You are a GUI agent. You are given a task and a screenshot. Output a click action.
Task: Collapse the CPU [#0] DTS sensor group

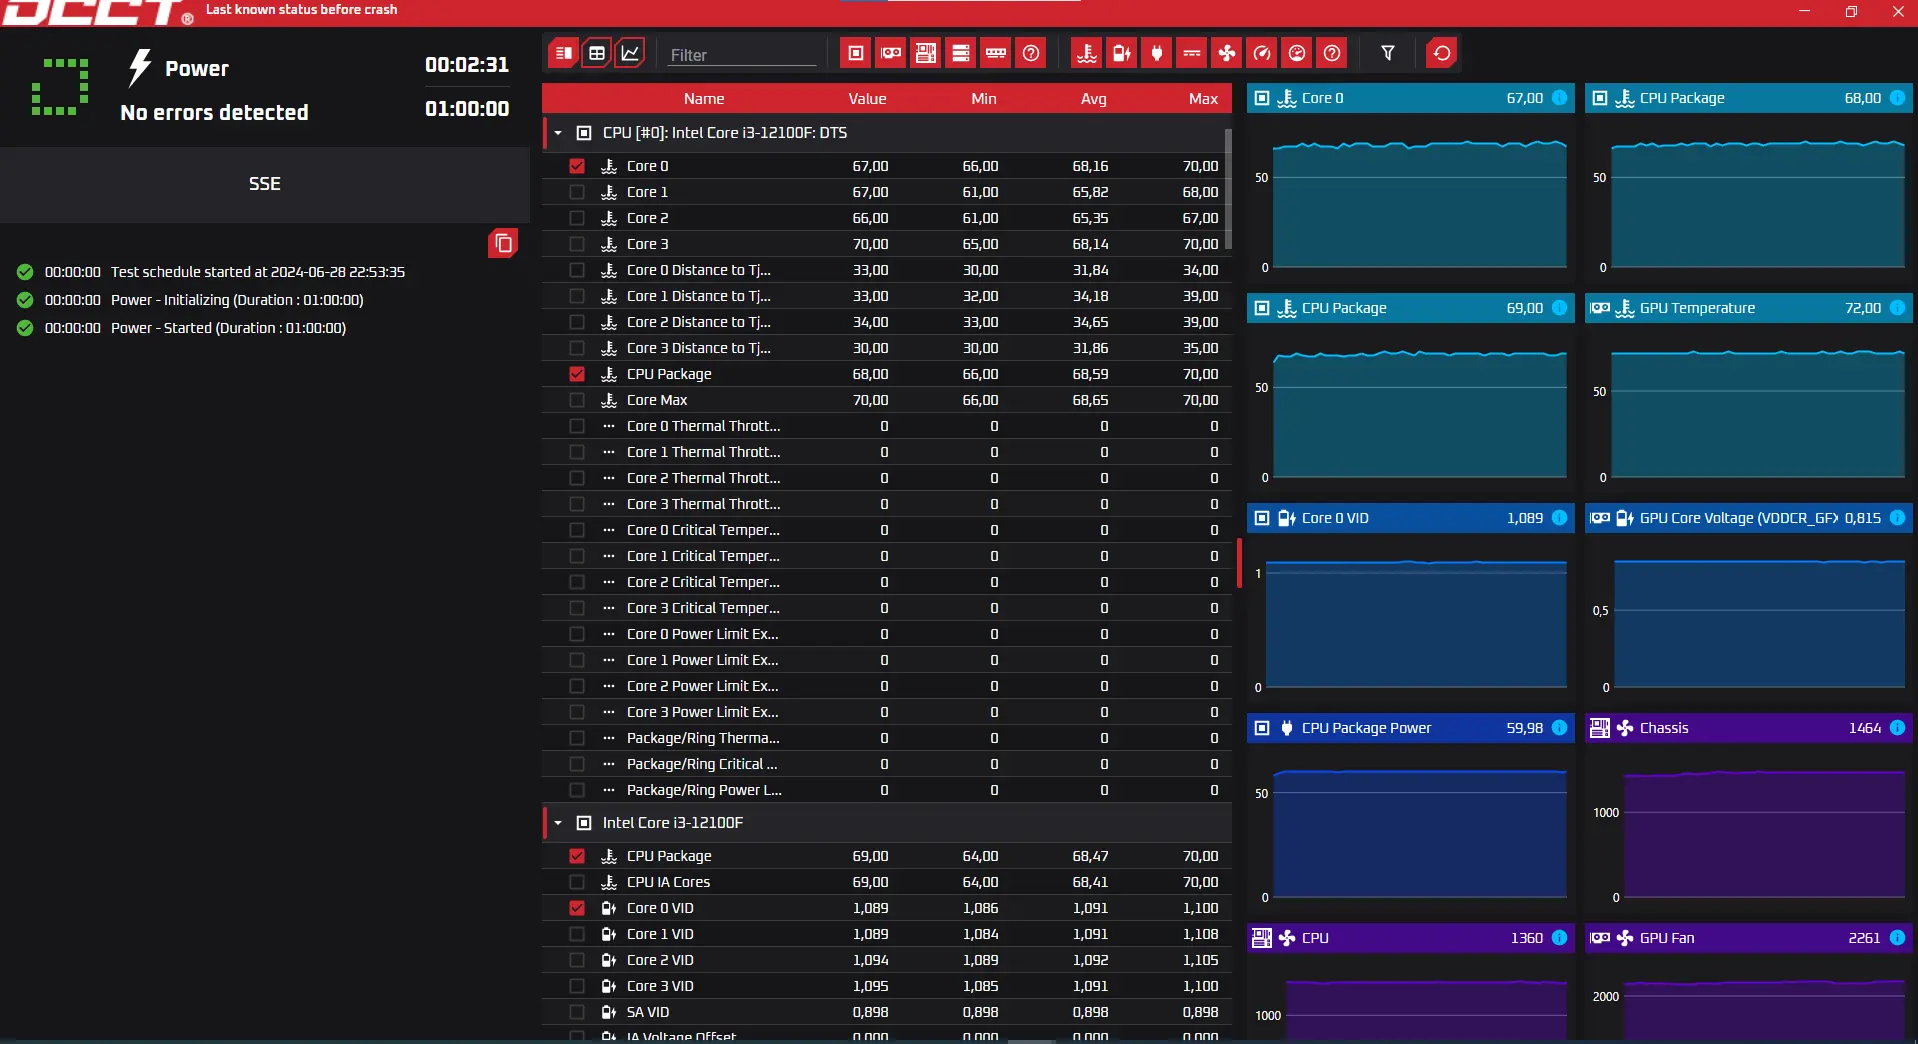point(558,133)
